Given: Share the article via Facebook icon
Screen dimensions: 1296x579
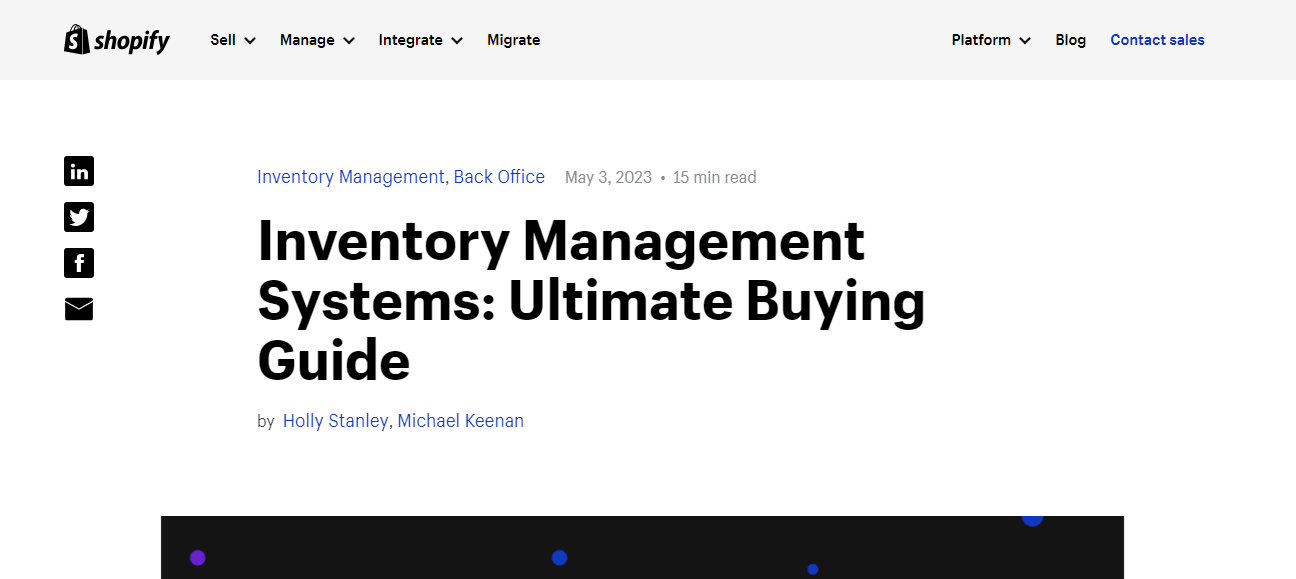Looking at the screenshot, I should [x=79, y=262].
